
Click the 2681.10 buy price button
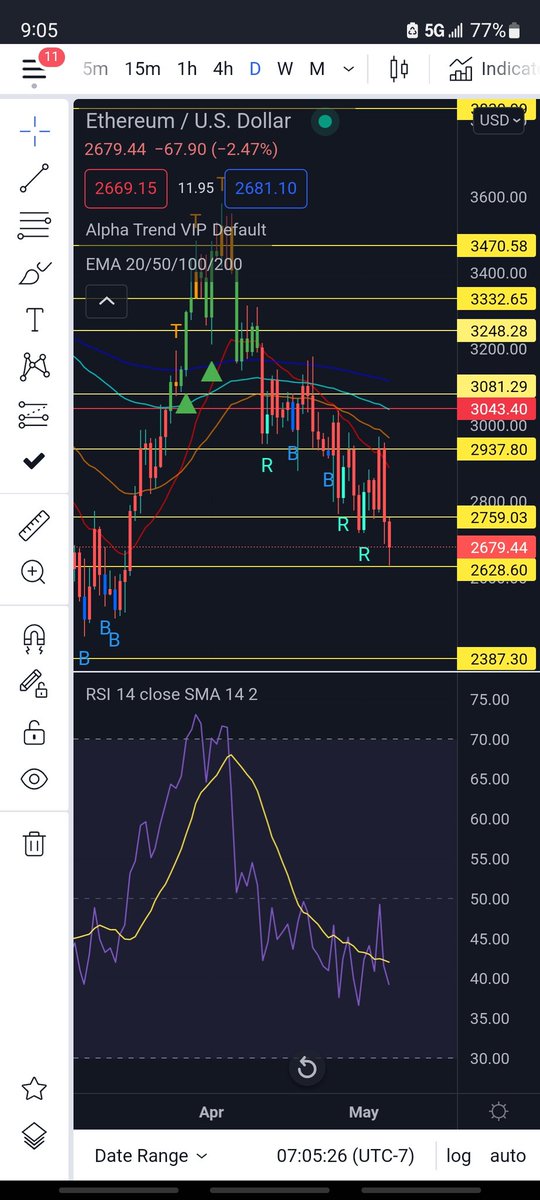(x=266, y=188)
